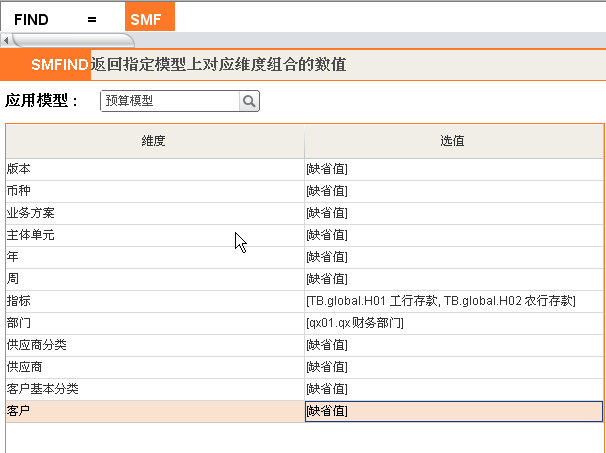Open the value cell for 供应商
The height and width of the screenshot is (453, 606).
point(454,368)
